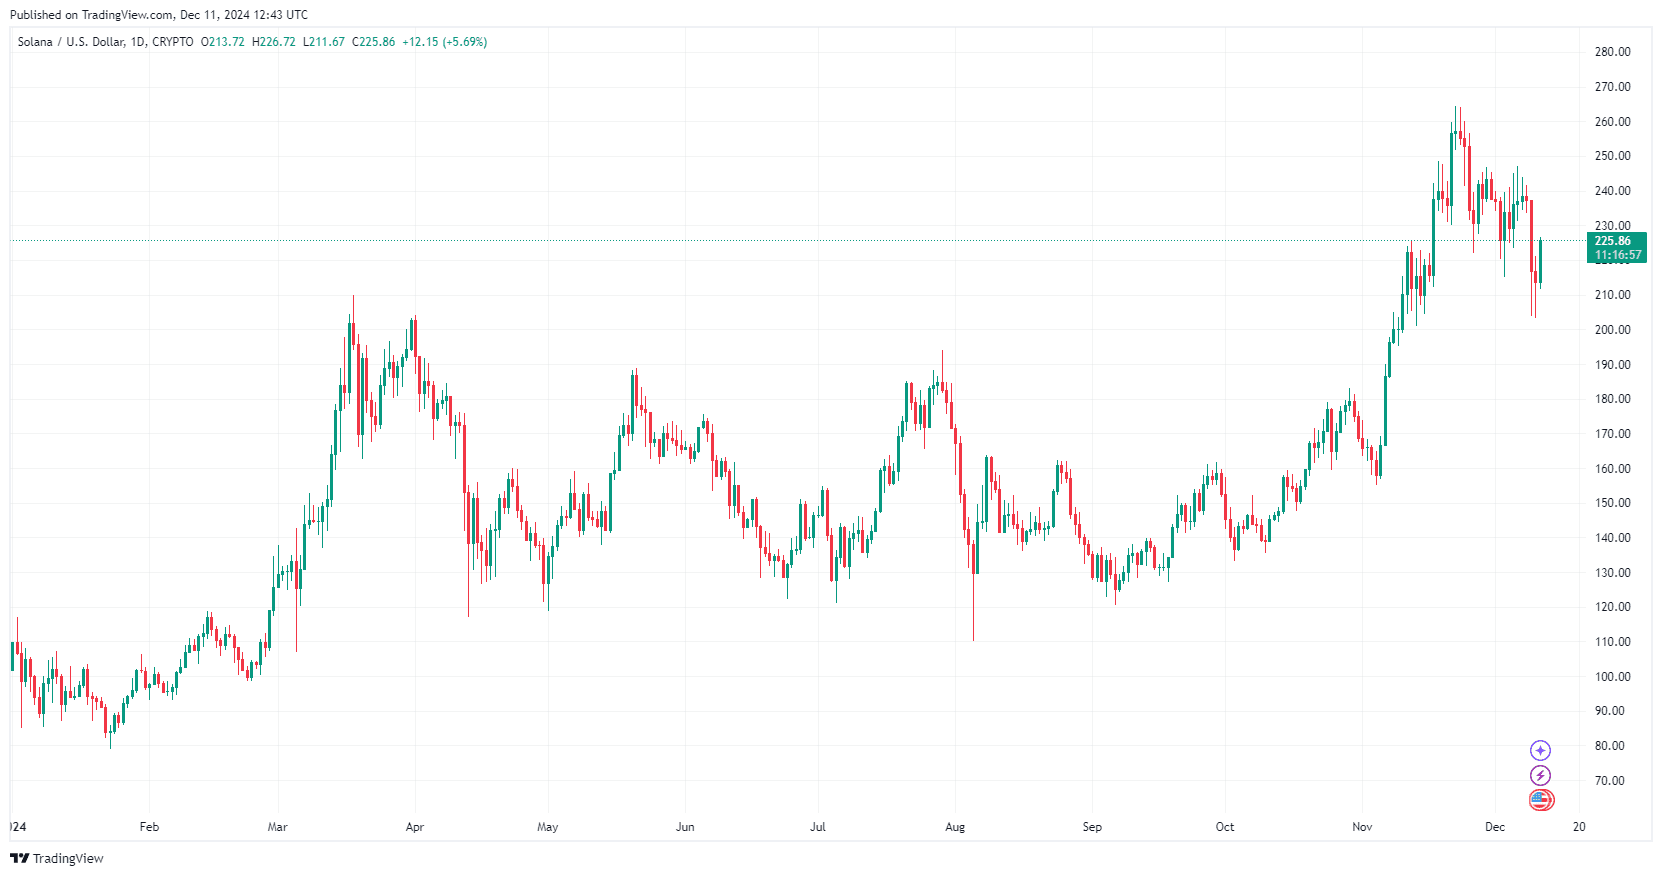The image size is (1662, 876).
Task: Click the 70.00 price axis label
Action: coord(1609,781)
